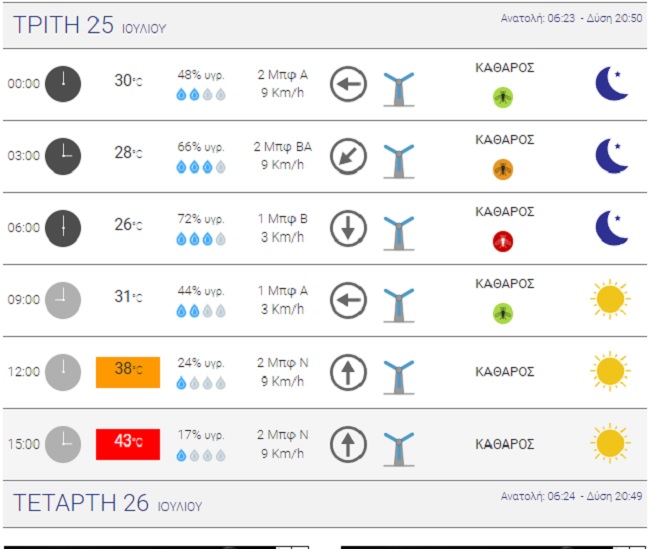Click the ΚΑΘΑΡΟΣ label at 12:00
Viewport: 655px width, 549px height.
click(x=505, y=372)
